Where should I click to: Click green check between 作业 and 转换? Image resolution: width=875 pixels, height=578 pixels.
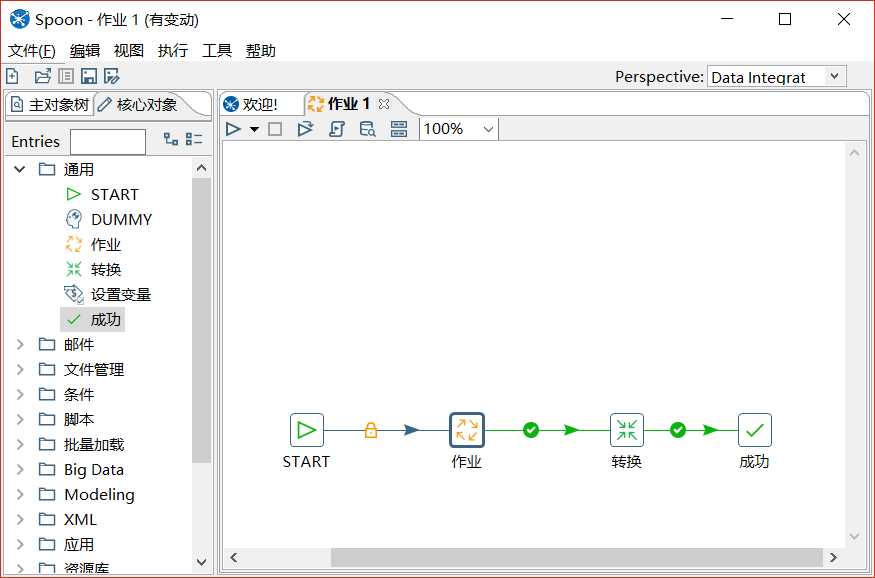click(531, 430)
